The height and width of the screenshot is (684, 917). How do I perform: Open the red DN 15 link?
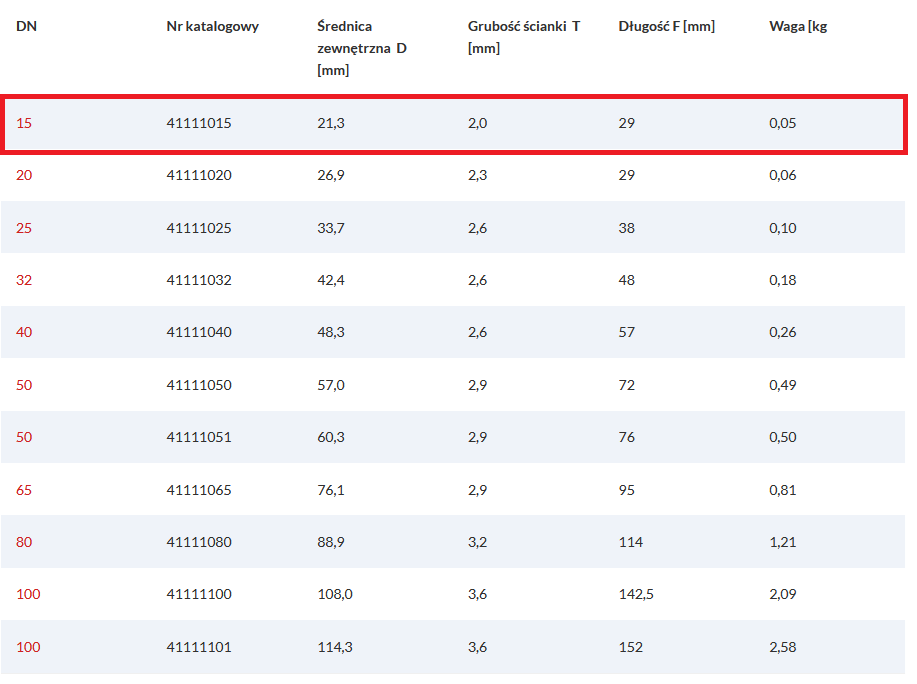(x=24, y=123)
